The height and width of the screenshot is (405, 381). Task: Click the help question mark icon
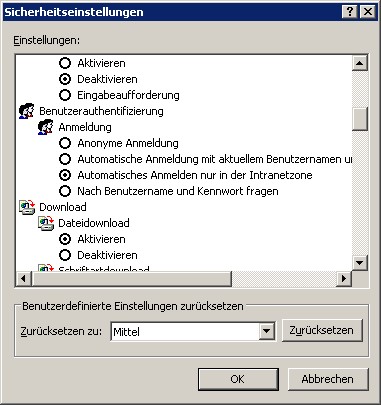click(350, 12)
